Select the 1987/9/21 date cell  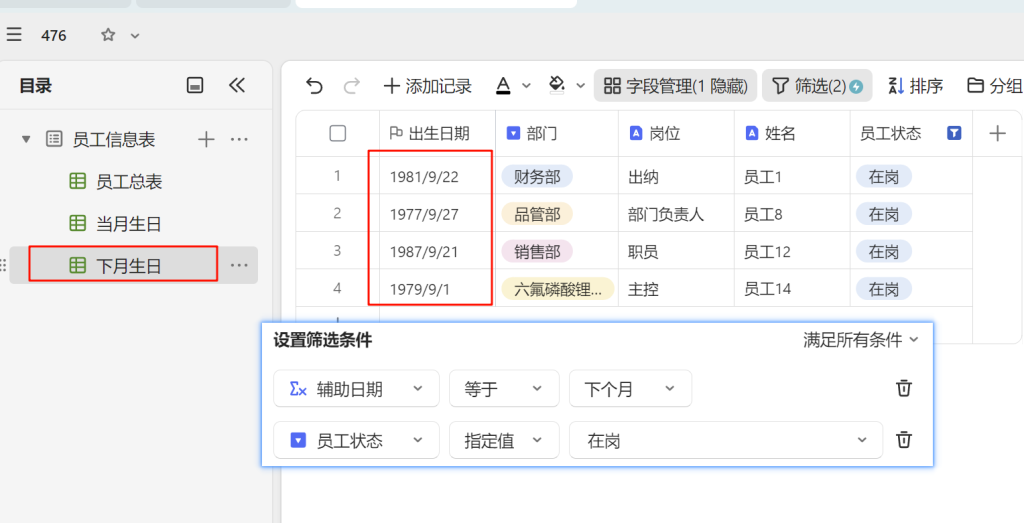coord(438,251)
